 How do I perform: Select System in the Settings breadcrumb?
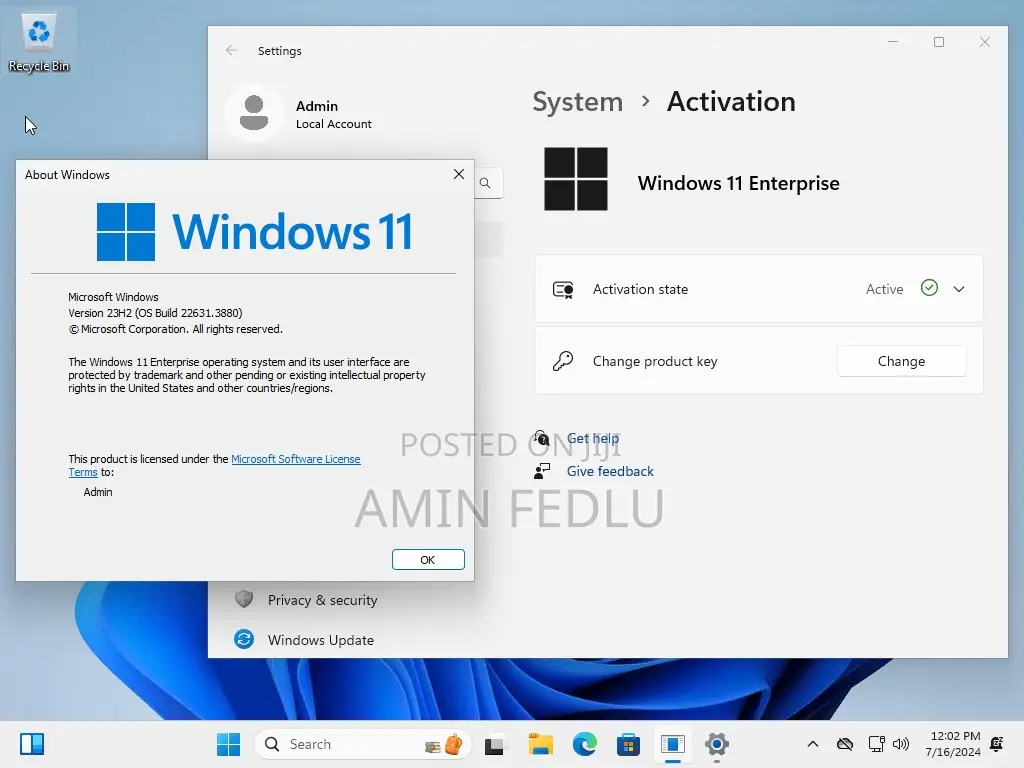pyautogui.click(x=577, y=101)
